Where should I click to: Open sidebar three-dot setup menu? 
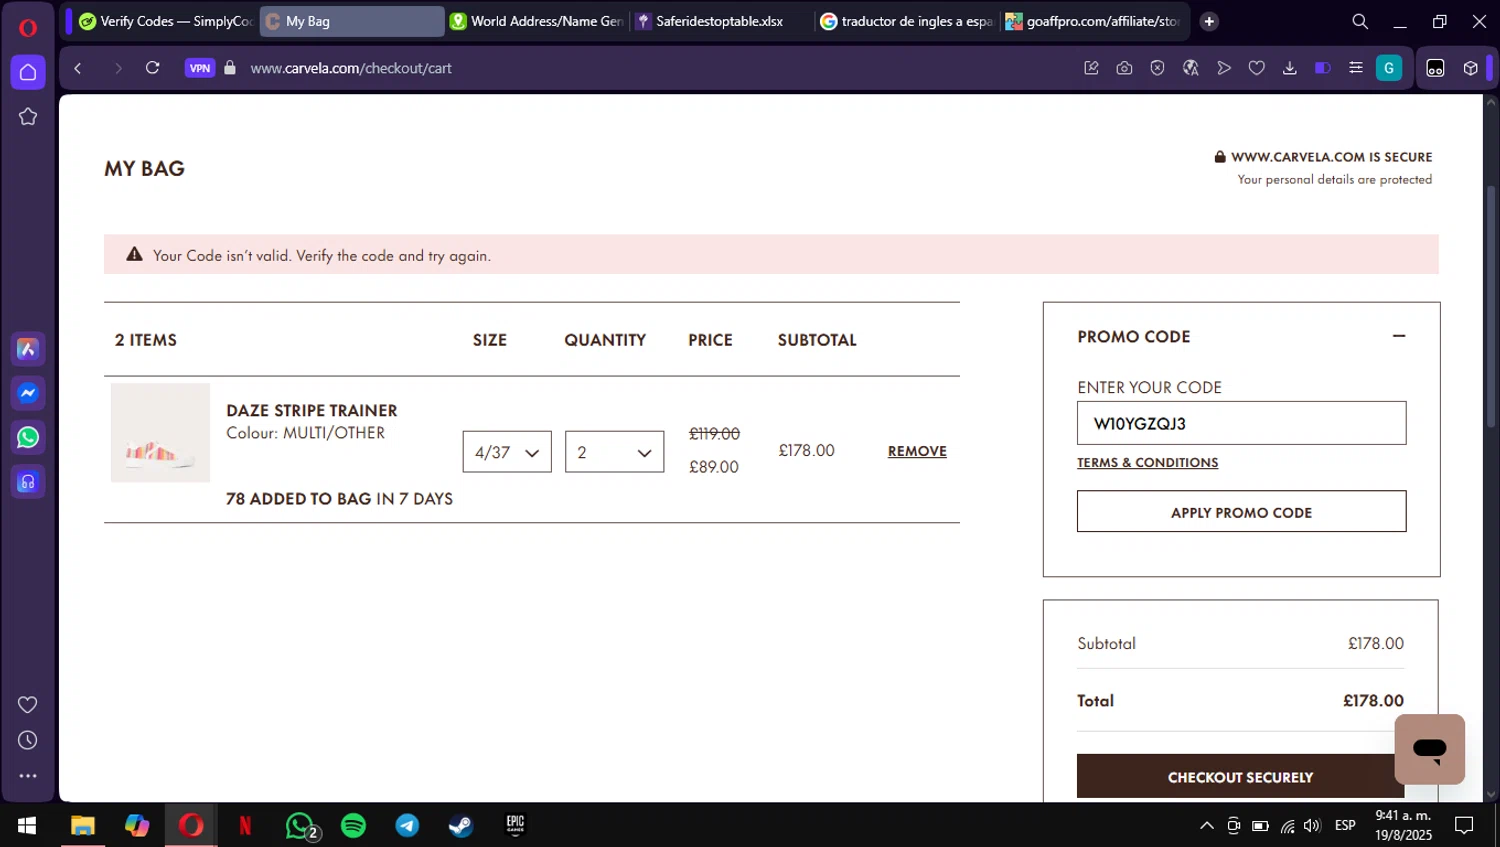28,776
